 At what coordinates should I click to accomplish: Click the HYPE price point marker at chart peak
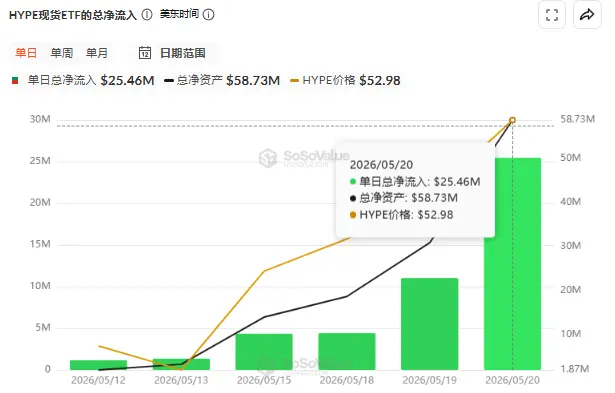[x=512, y=120]
